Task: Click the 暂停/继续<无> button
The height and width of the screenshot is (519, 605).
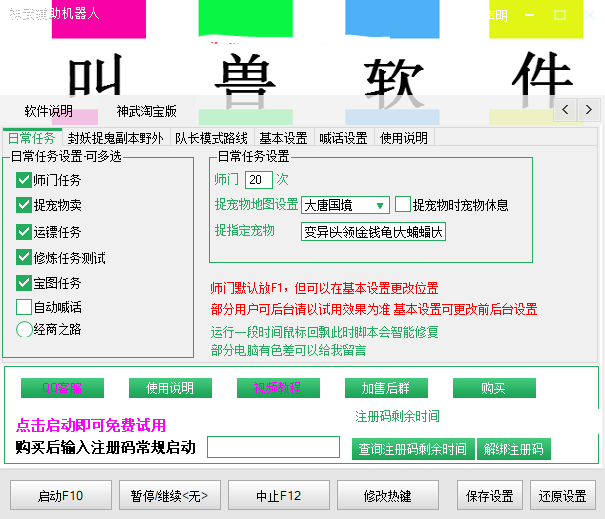Action: tap(170, 495)
